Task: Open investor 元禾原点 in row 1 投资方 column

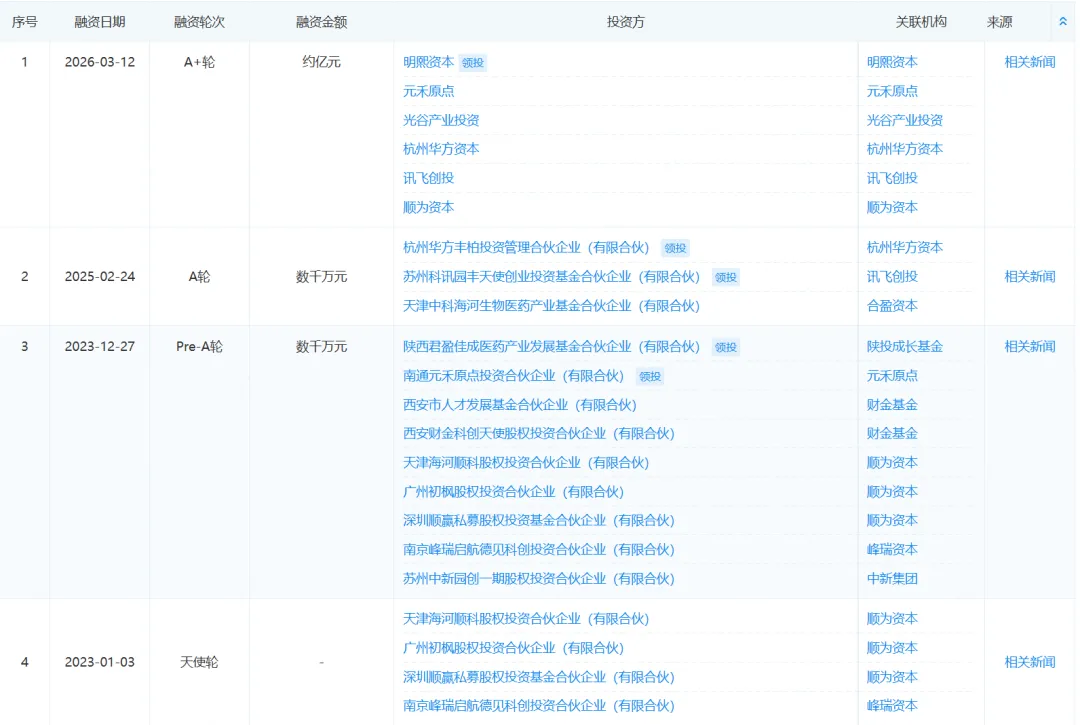Action: click(428, 91)
